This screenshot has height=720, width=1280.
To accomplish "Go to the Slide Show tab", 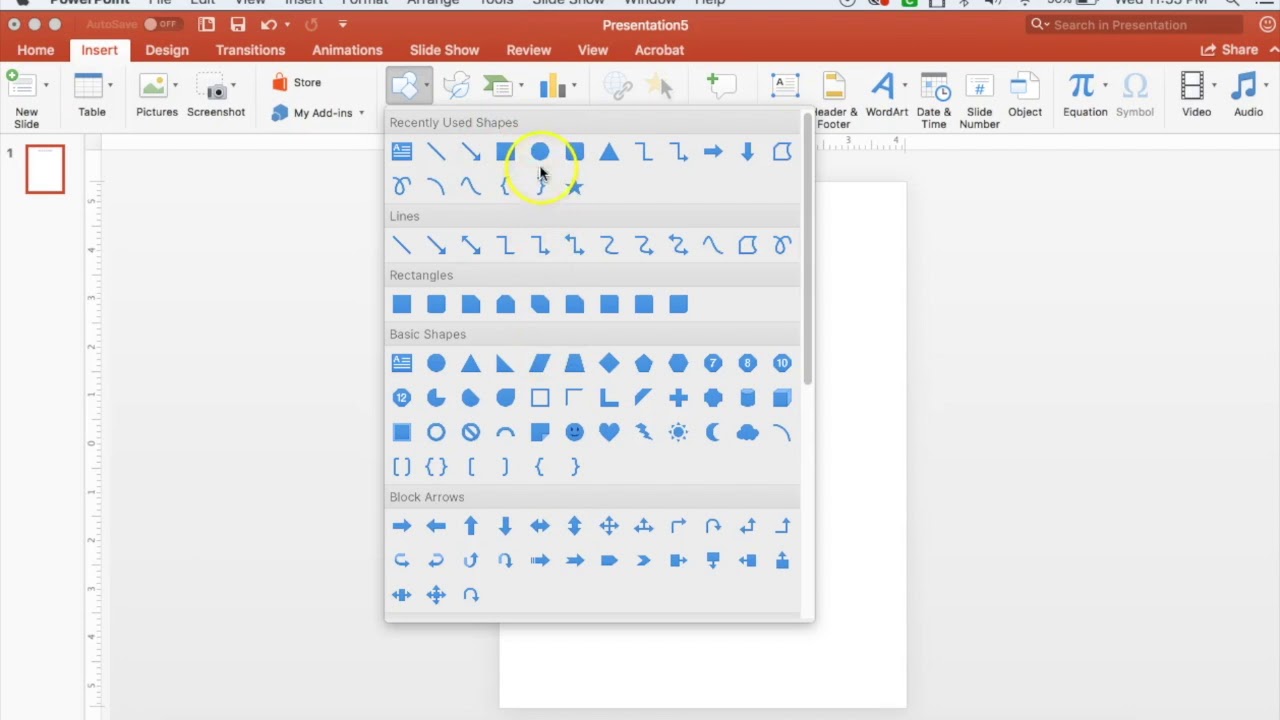I will click(445, 50).
